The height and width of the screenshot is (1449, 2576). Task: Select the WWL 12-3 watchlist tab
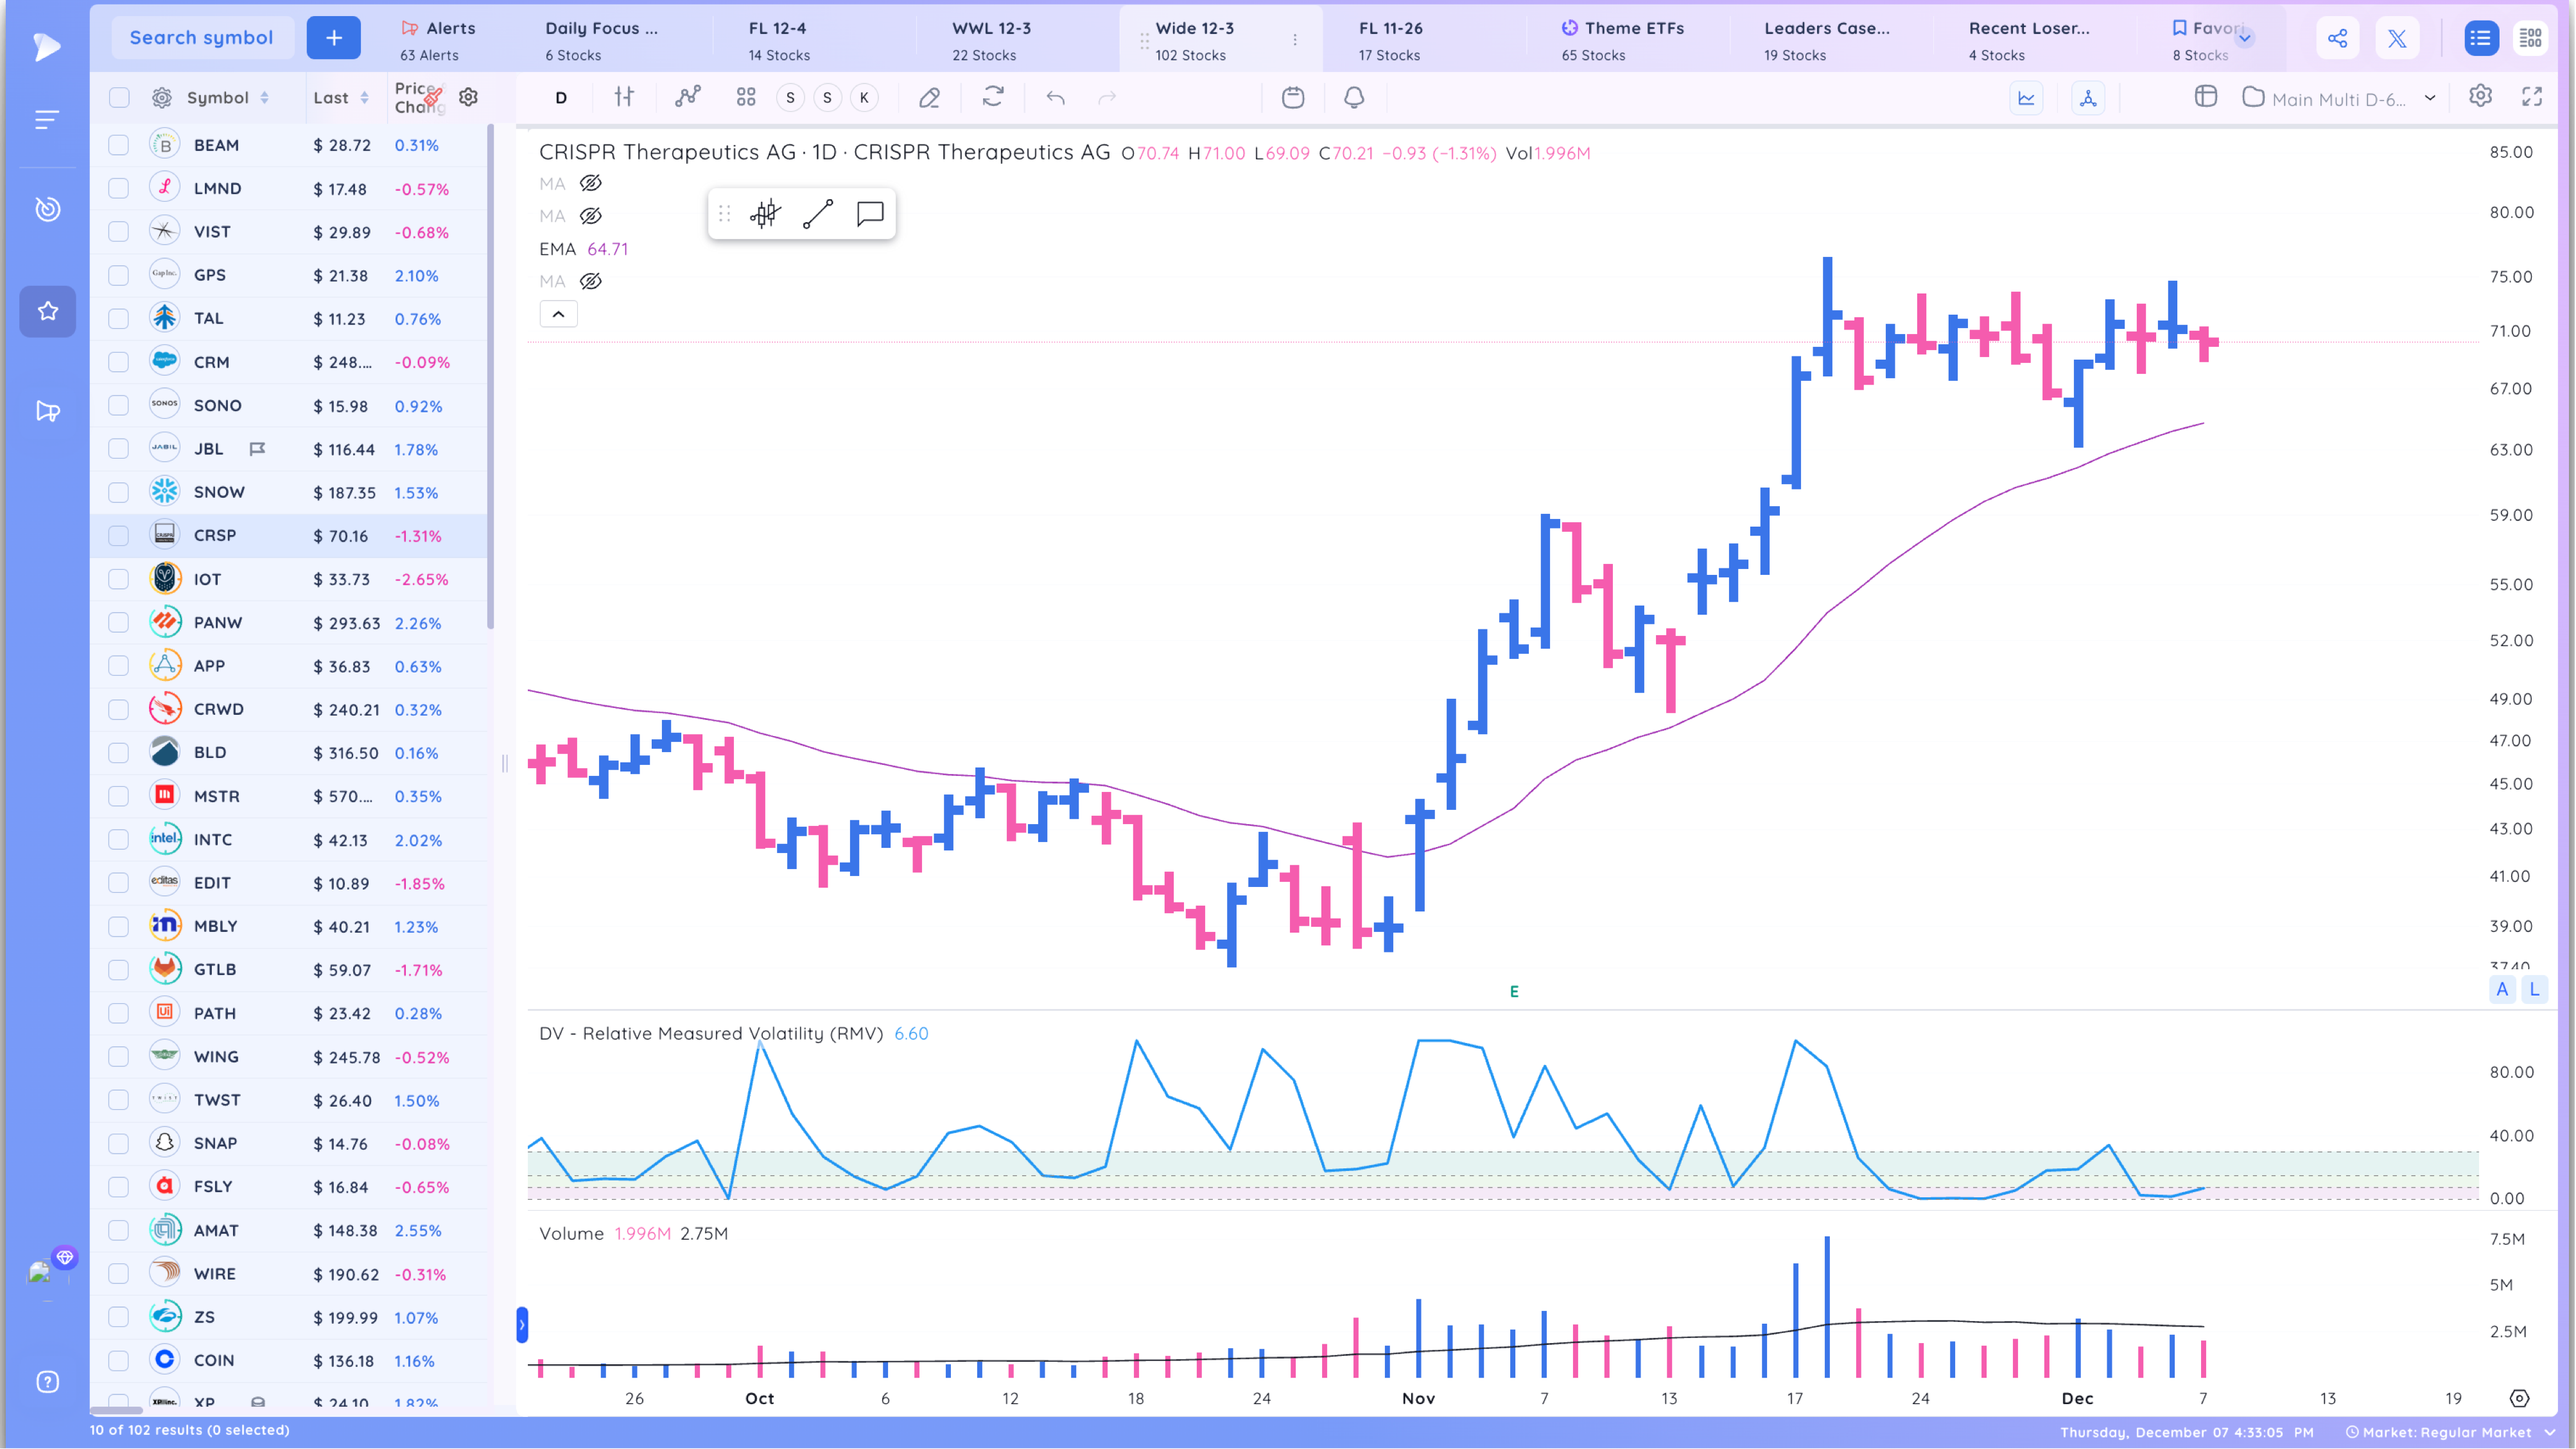(x=991, y=40)
